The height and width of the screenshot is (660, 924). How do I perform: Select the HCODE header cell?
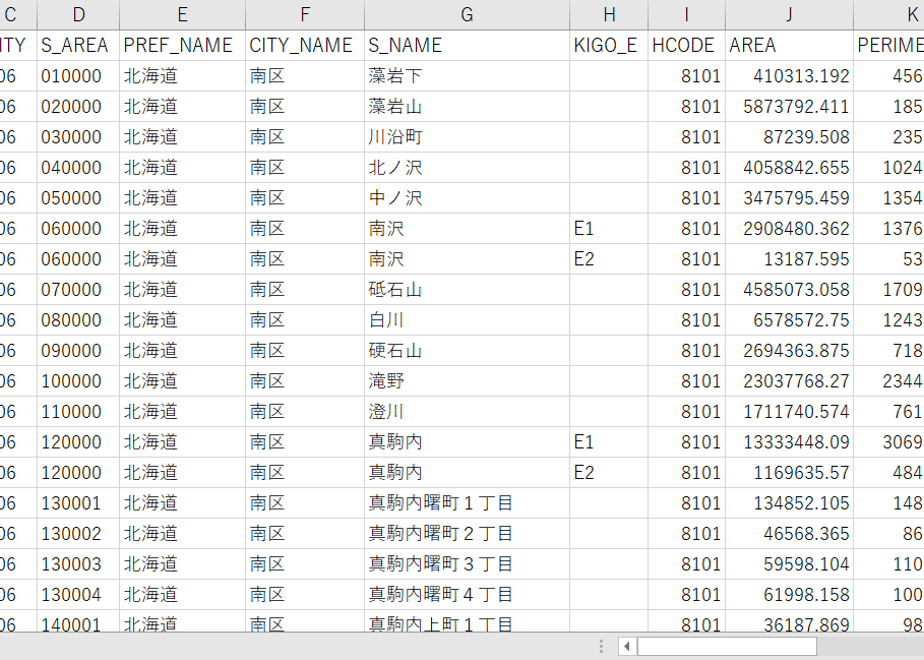[687, 45]
